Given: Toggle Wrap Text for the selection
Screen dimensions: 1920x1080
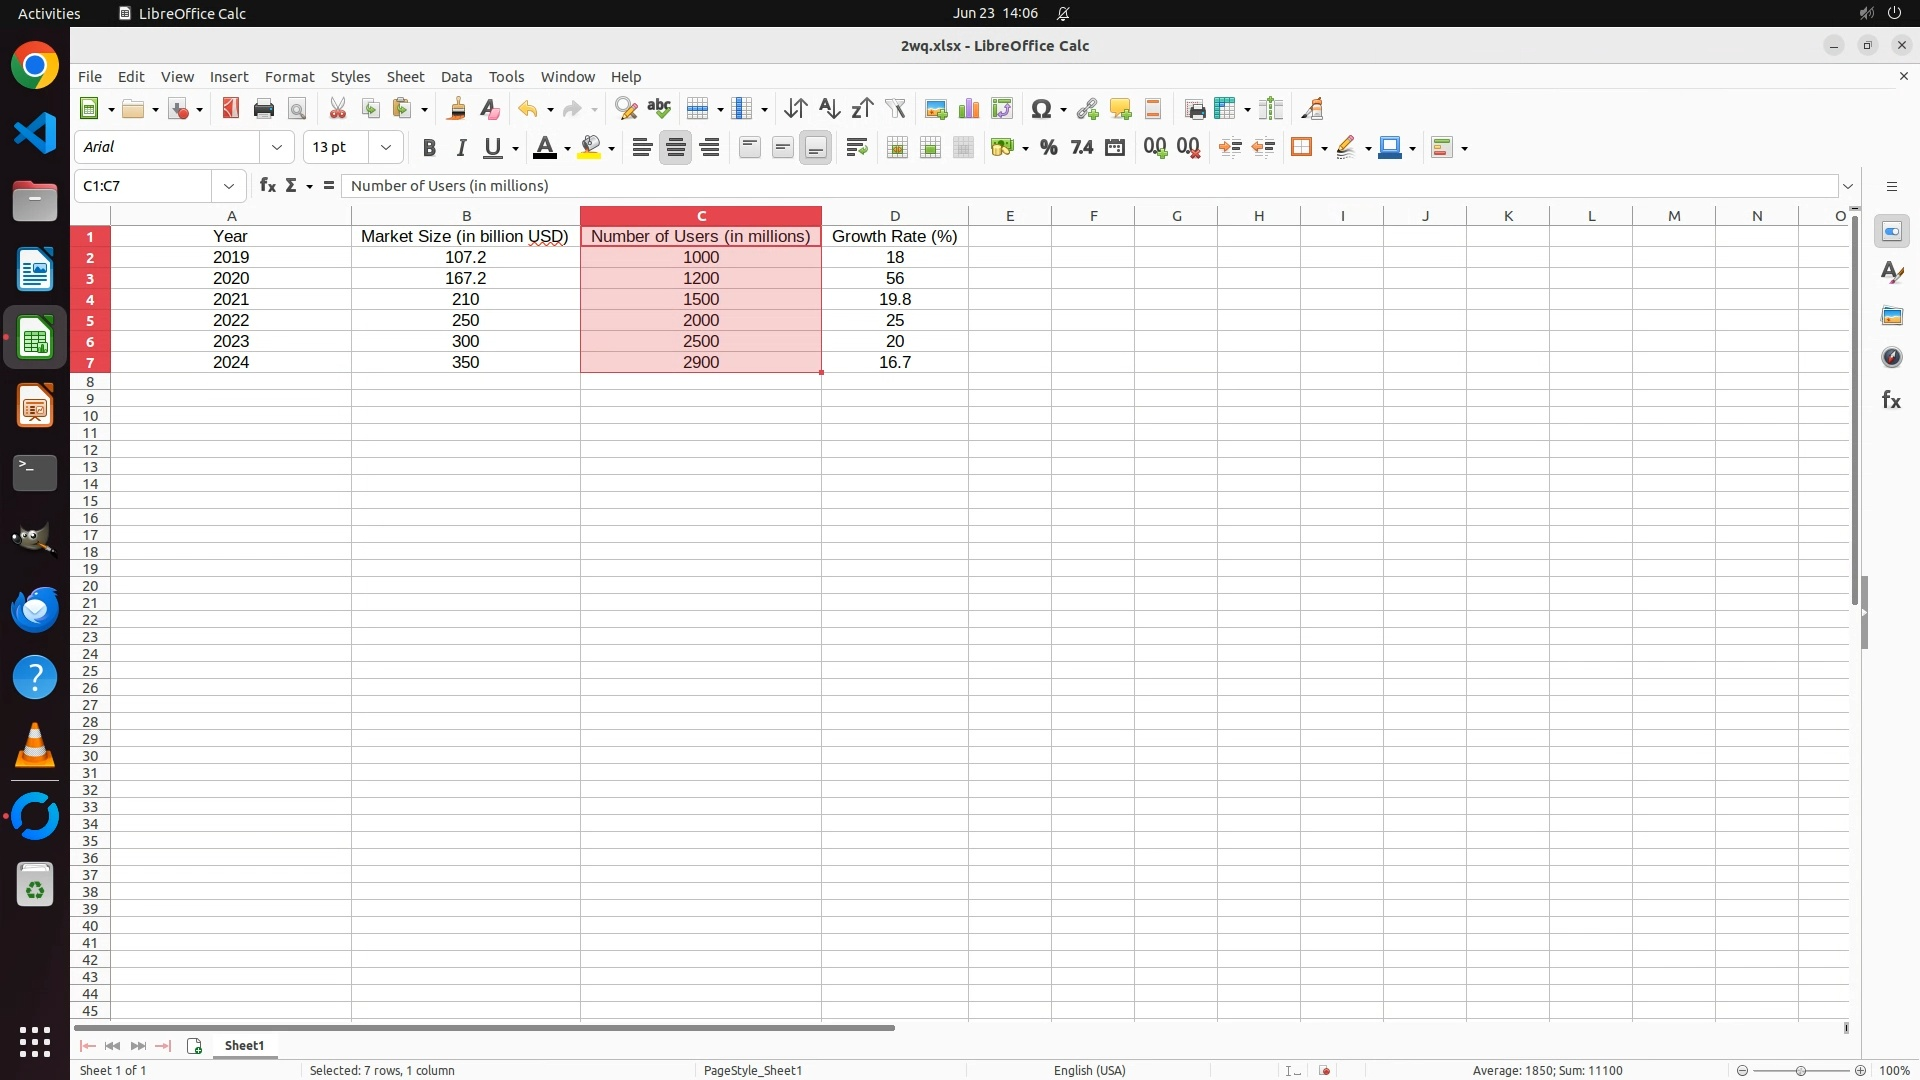Looking at the screenshot, I should 857,148.
